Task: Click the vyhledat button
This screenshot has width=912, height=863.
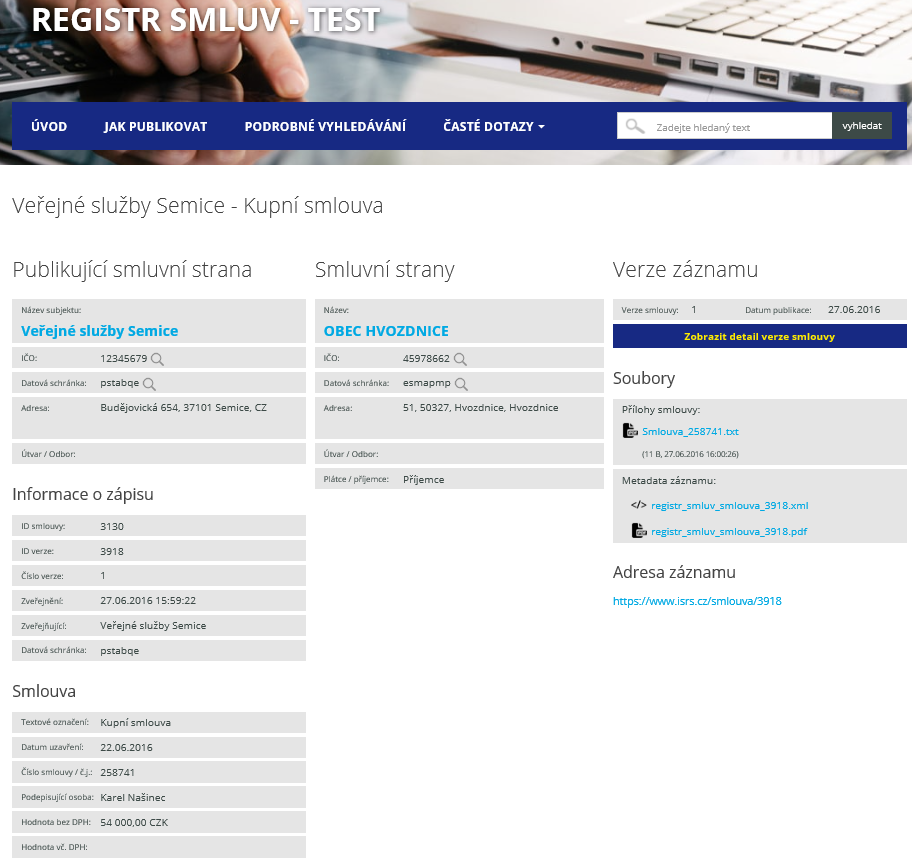Action: (x=861, y=126)
